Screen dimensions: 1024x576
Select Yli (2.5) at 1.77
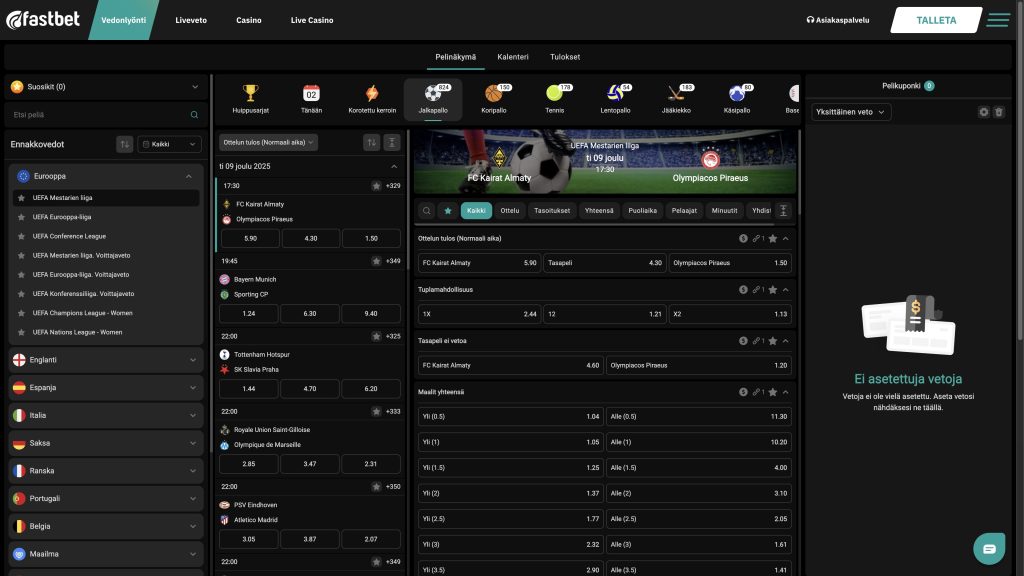(x=511, y=519)
